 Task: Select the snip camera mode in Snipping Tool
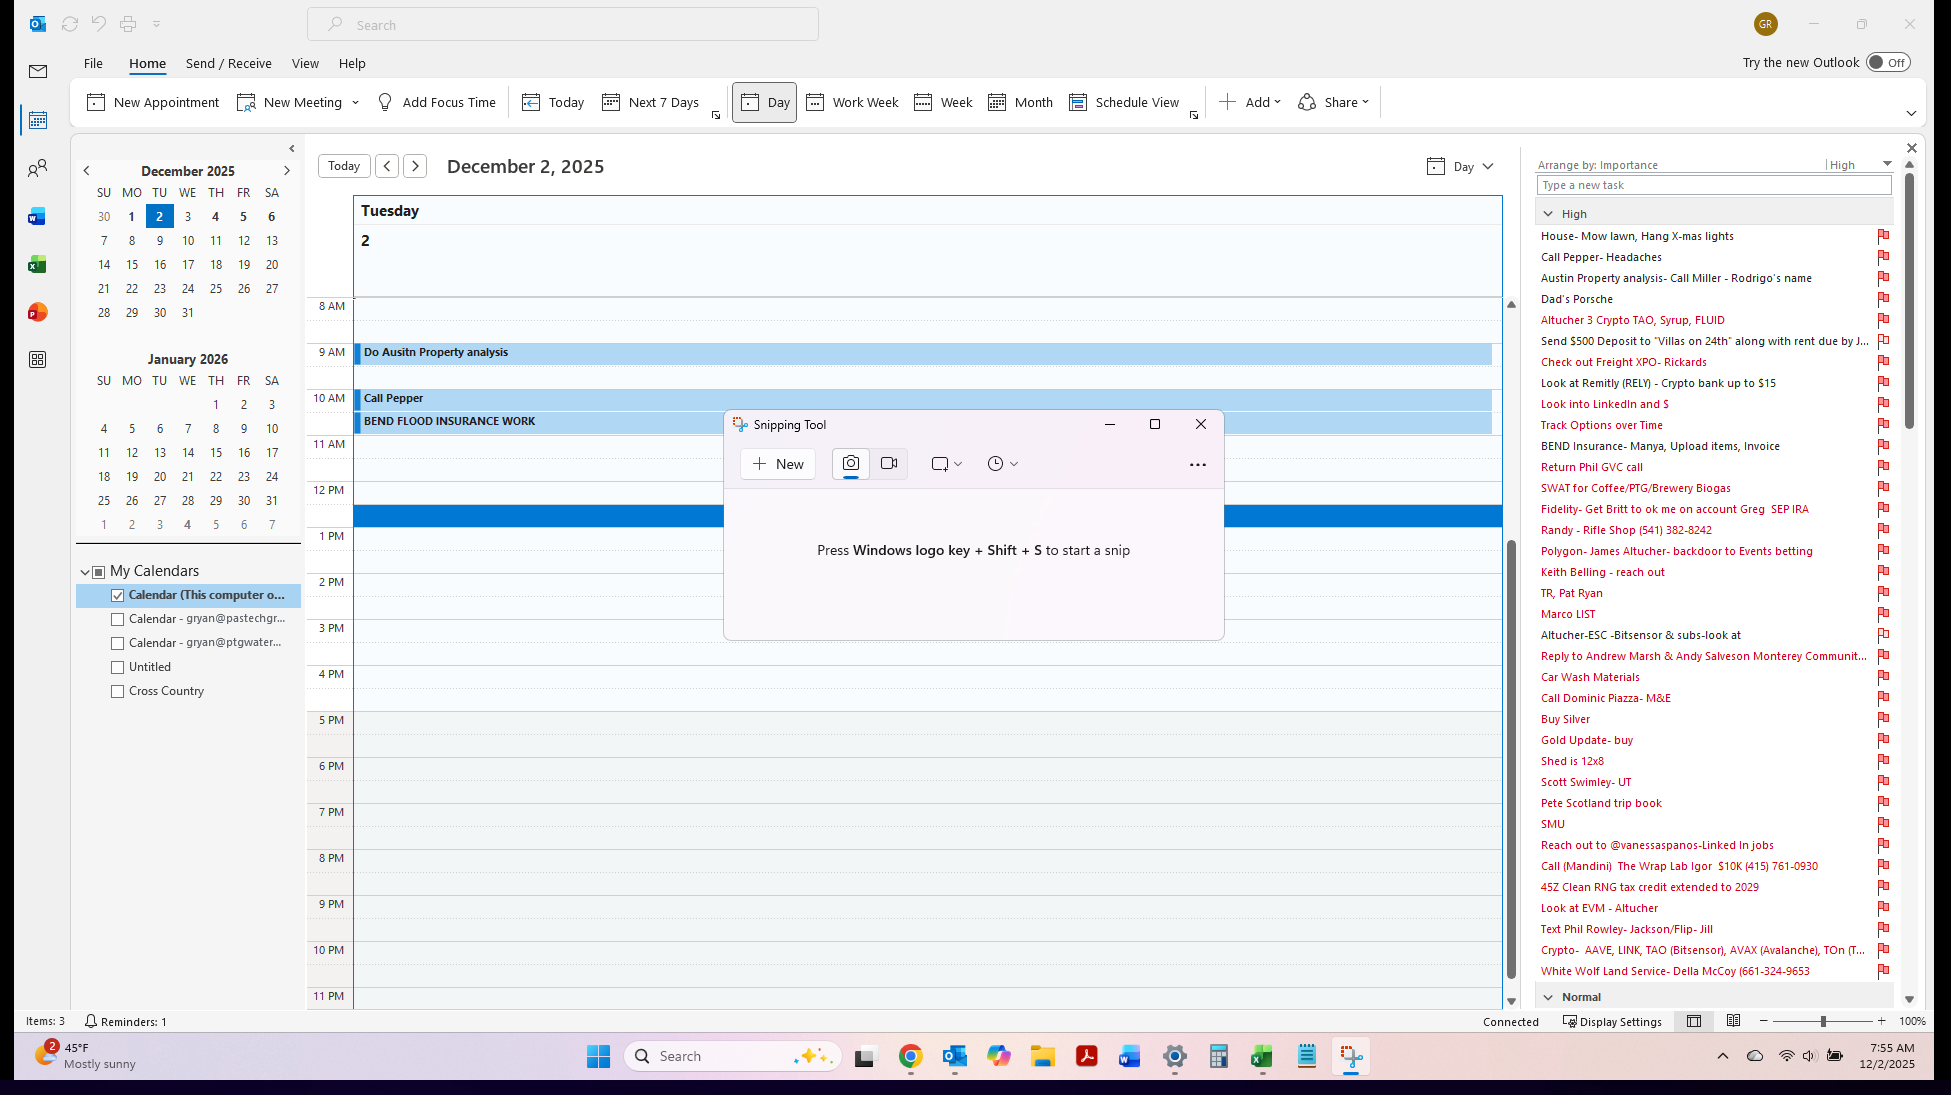pos(851,464)
